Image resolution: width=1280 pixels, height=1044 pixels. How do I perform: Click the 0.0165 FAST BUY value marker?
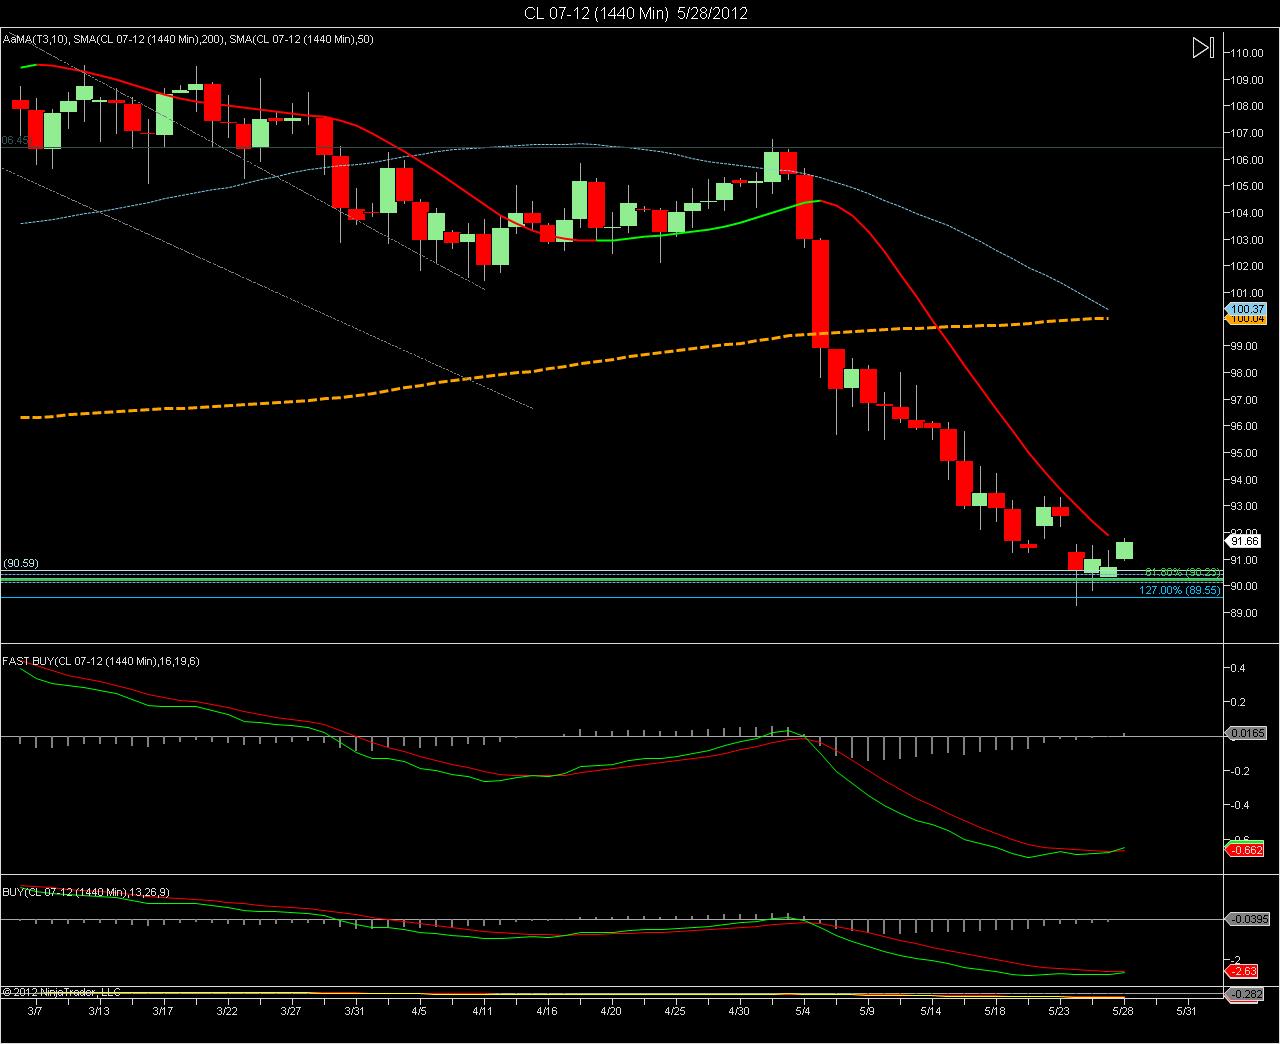click(1246, 733)
